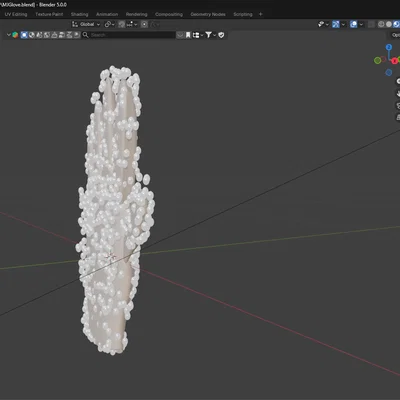
Task: Open the Scripting workspace tab
Action: tap(243, 14)
